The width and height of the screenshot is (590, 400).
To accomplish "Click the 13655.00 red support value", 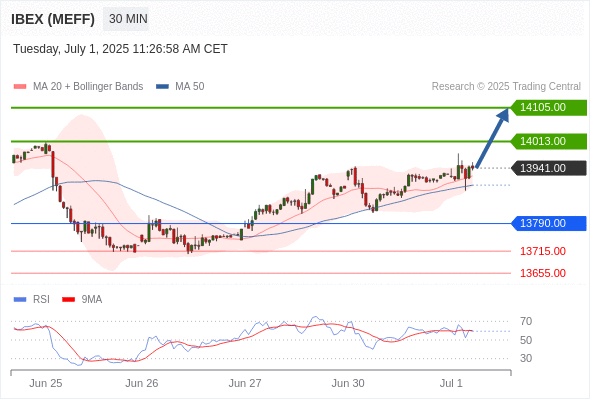I will pos(543,273).
